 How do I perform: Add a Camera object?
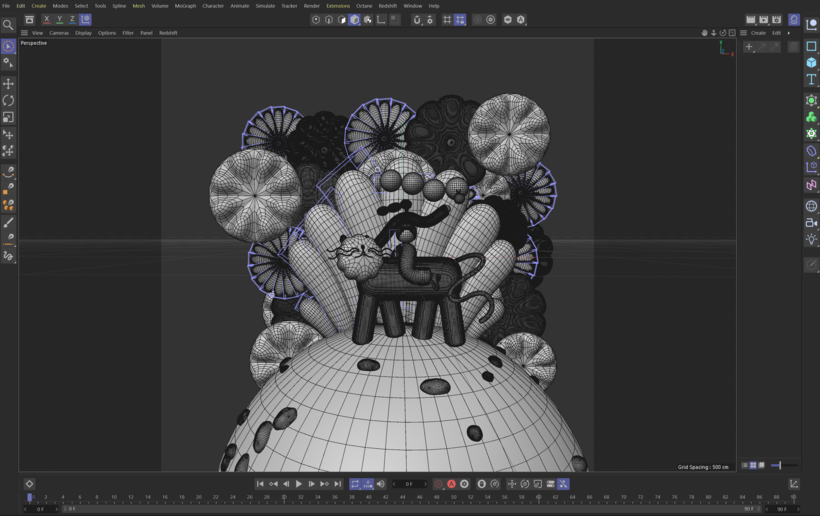(x=811, y=223)
